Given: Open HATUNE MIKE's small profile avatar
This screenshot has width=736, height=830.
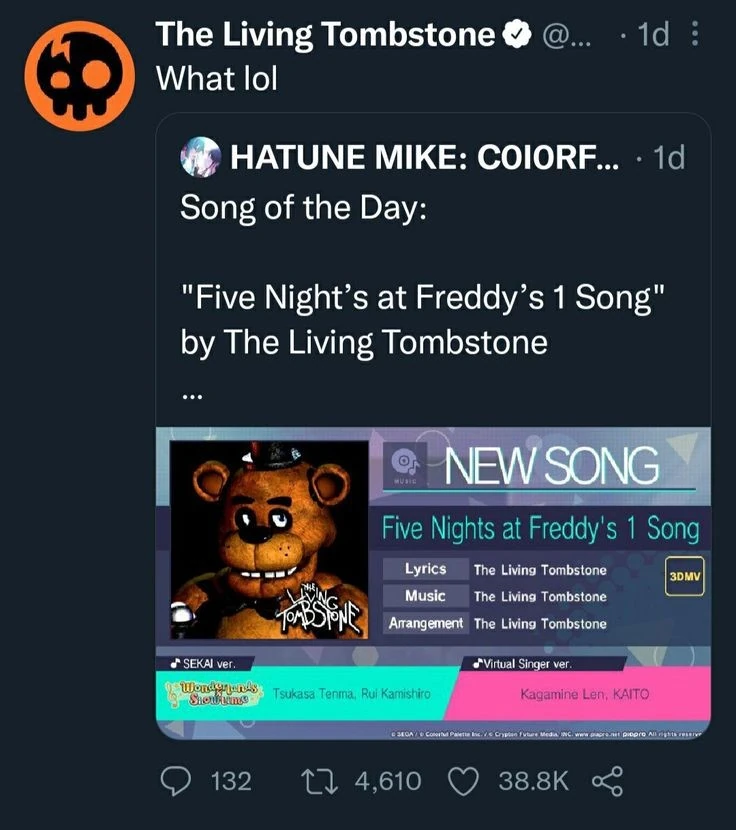Looking at the screenshot, I should coord(199,157).
